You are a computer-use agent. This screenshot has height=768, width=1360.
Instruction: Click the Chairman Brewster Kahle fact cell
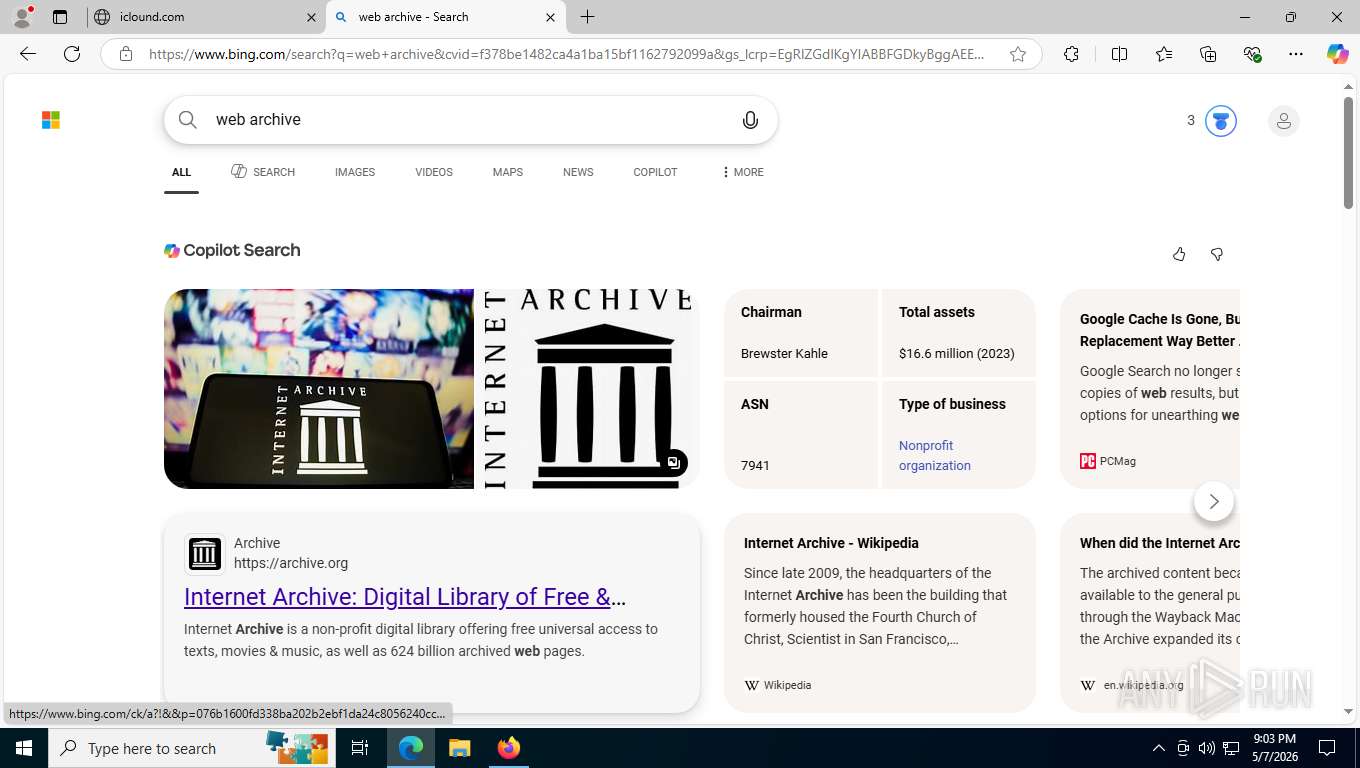point(801,333)
